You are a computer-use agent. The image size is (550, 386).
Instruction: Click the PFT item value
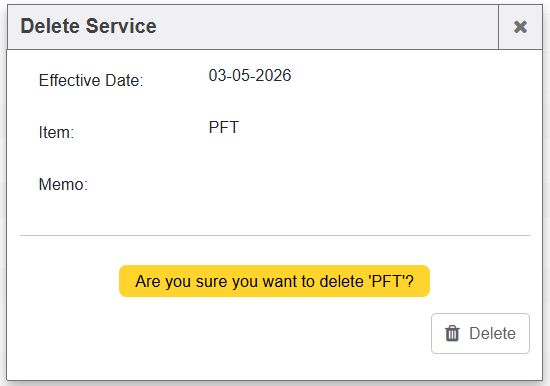point(224,127)
